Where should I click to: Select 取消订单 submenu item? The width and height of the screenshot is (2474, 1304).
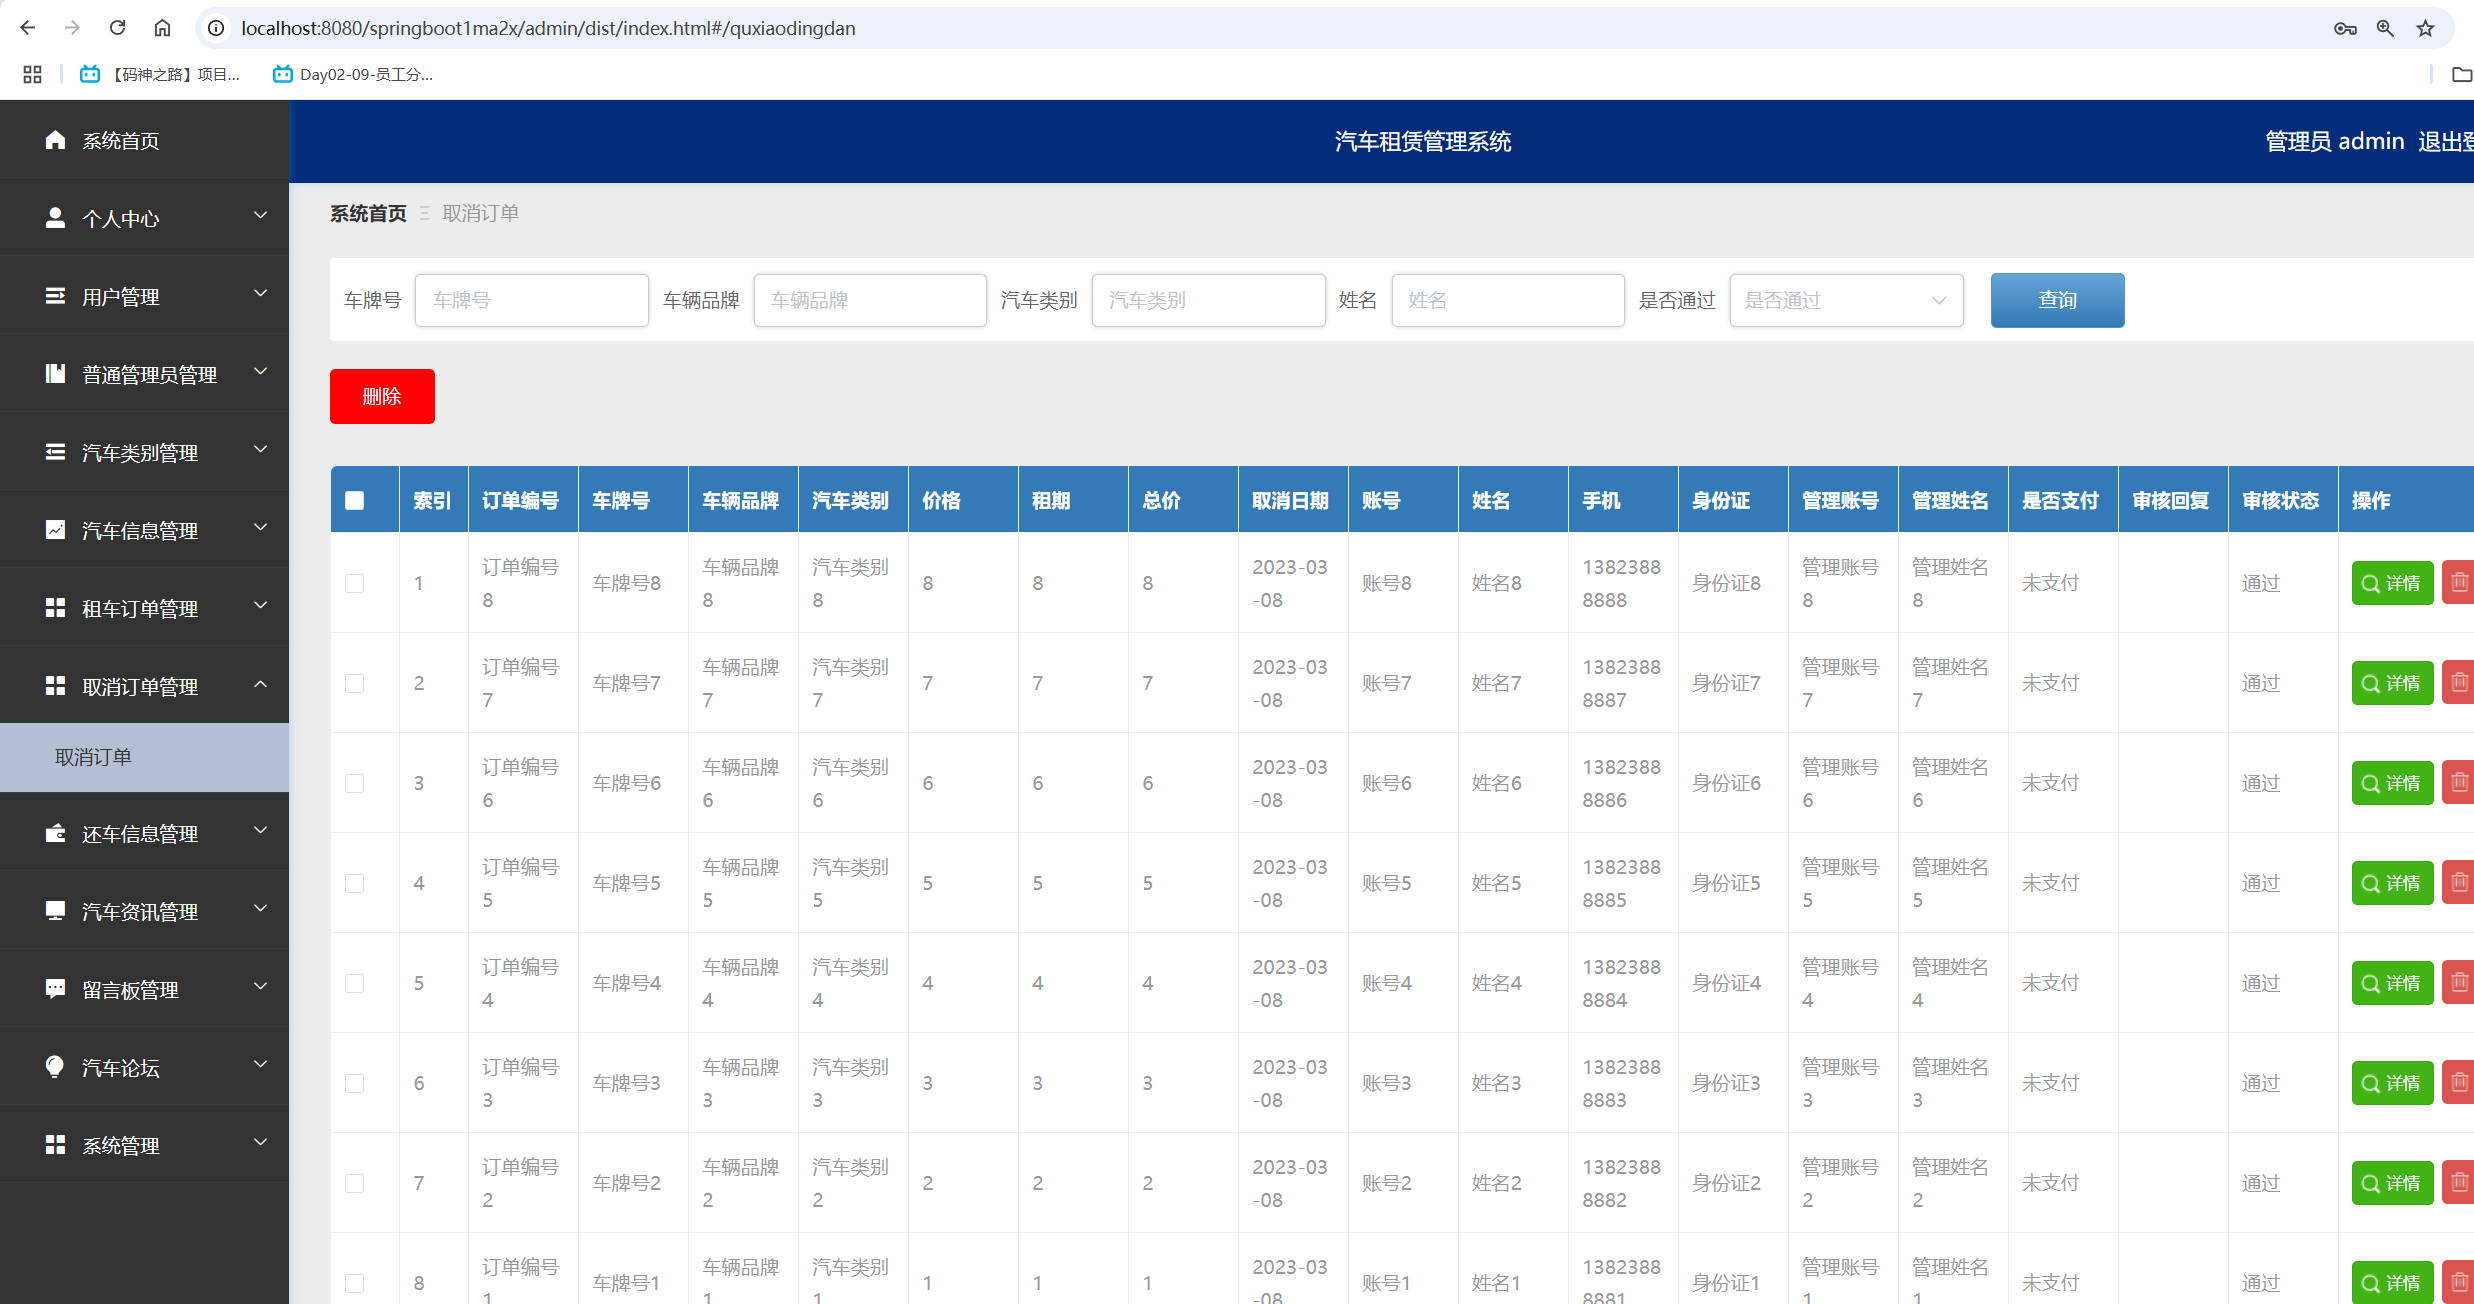point(145,757)
